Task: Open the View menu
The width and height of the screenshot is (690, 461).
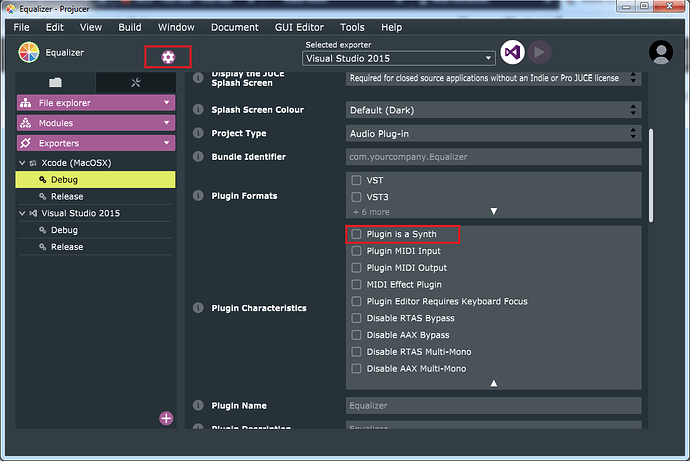Action: pyautogui.click(x=91, y=27)
